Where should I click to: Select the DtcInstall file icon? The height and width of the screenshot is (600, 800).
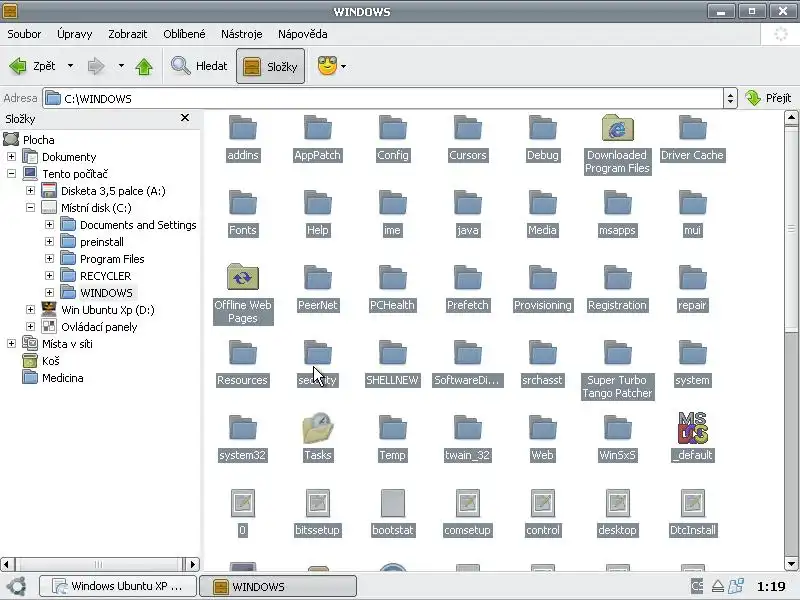click(692, 504)
